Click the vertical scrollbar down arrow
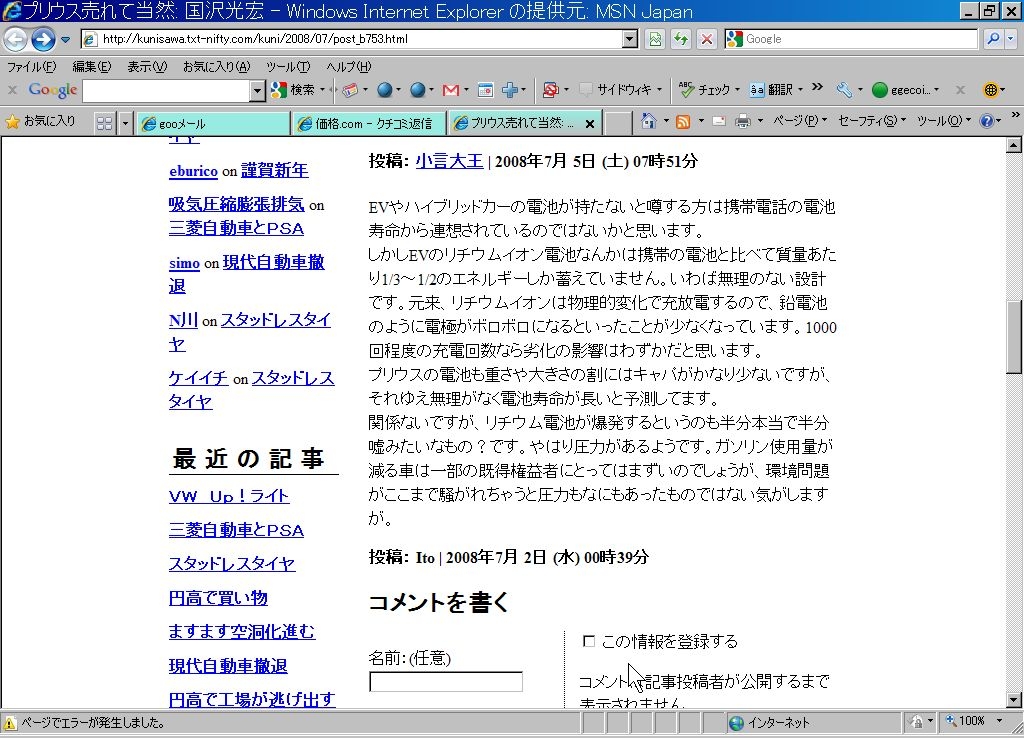 [1014, 699]
